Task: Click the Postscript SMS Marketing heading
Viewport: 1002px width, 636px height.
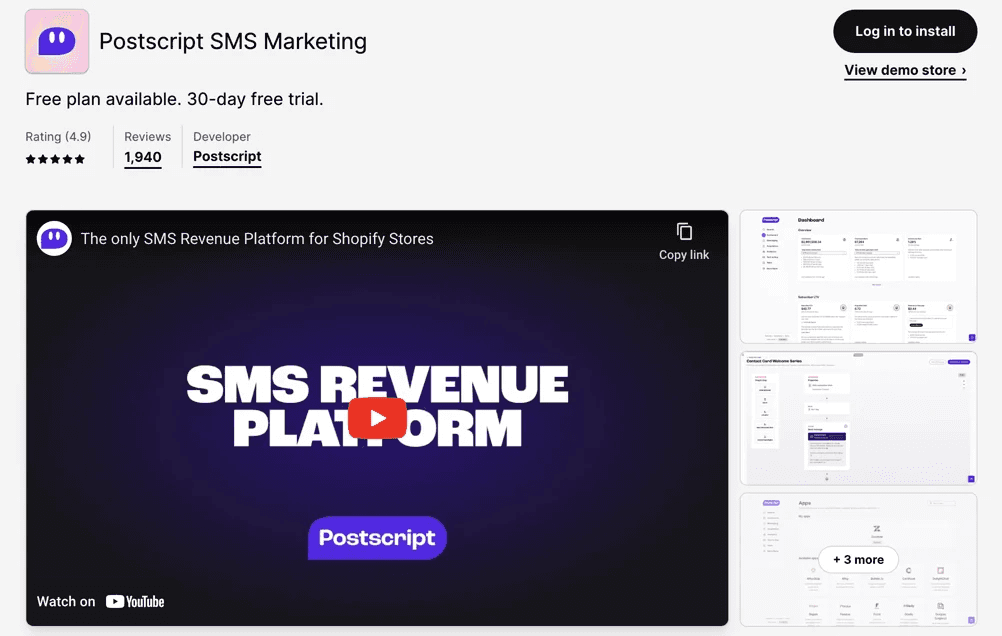Action: point(233,42)
